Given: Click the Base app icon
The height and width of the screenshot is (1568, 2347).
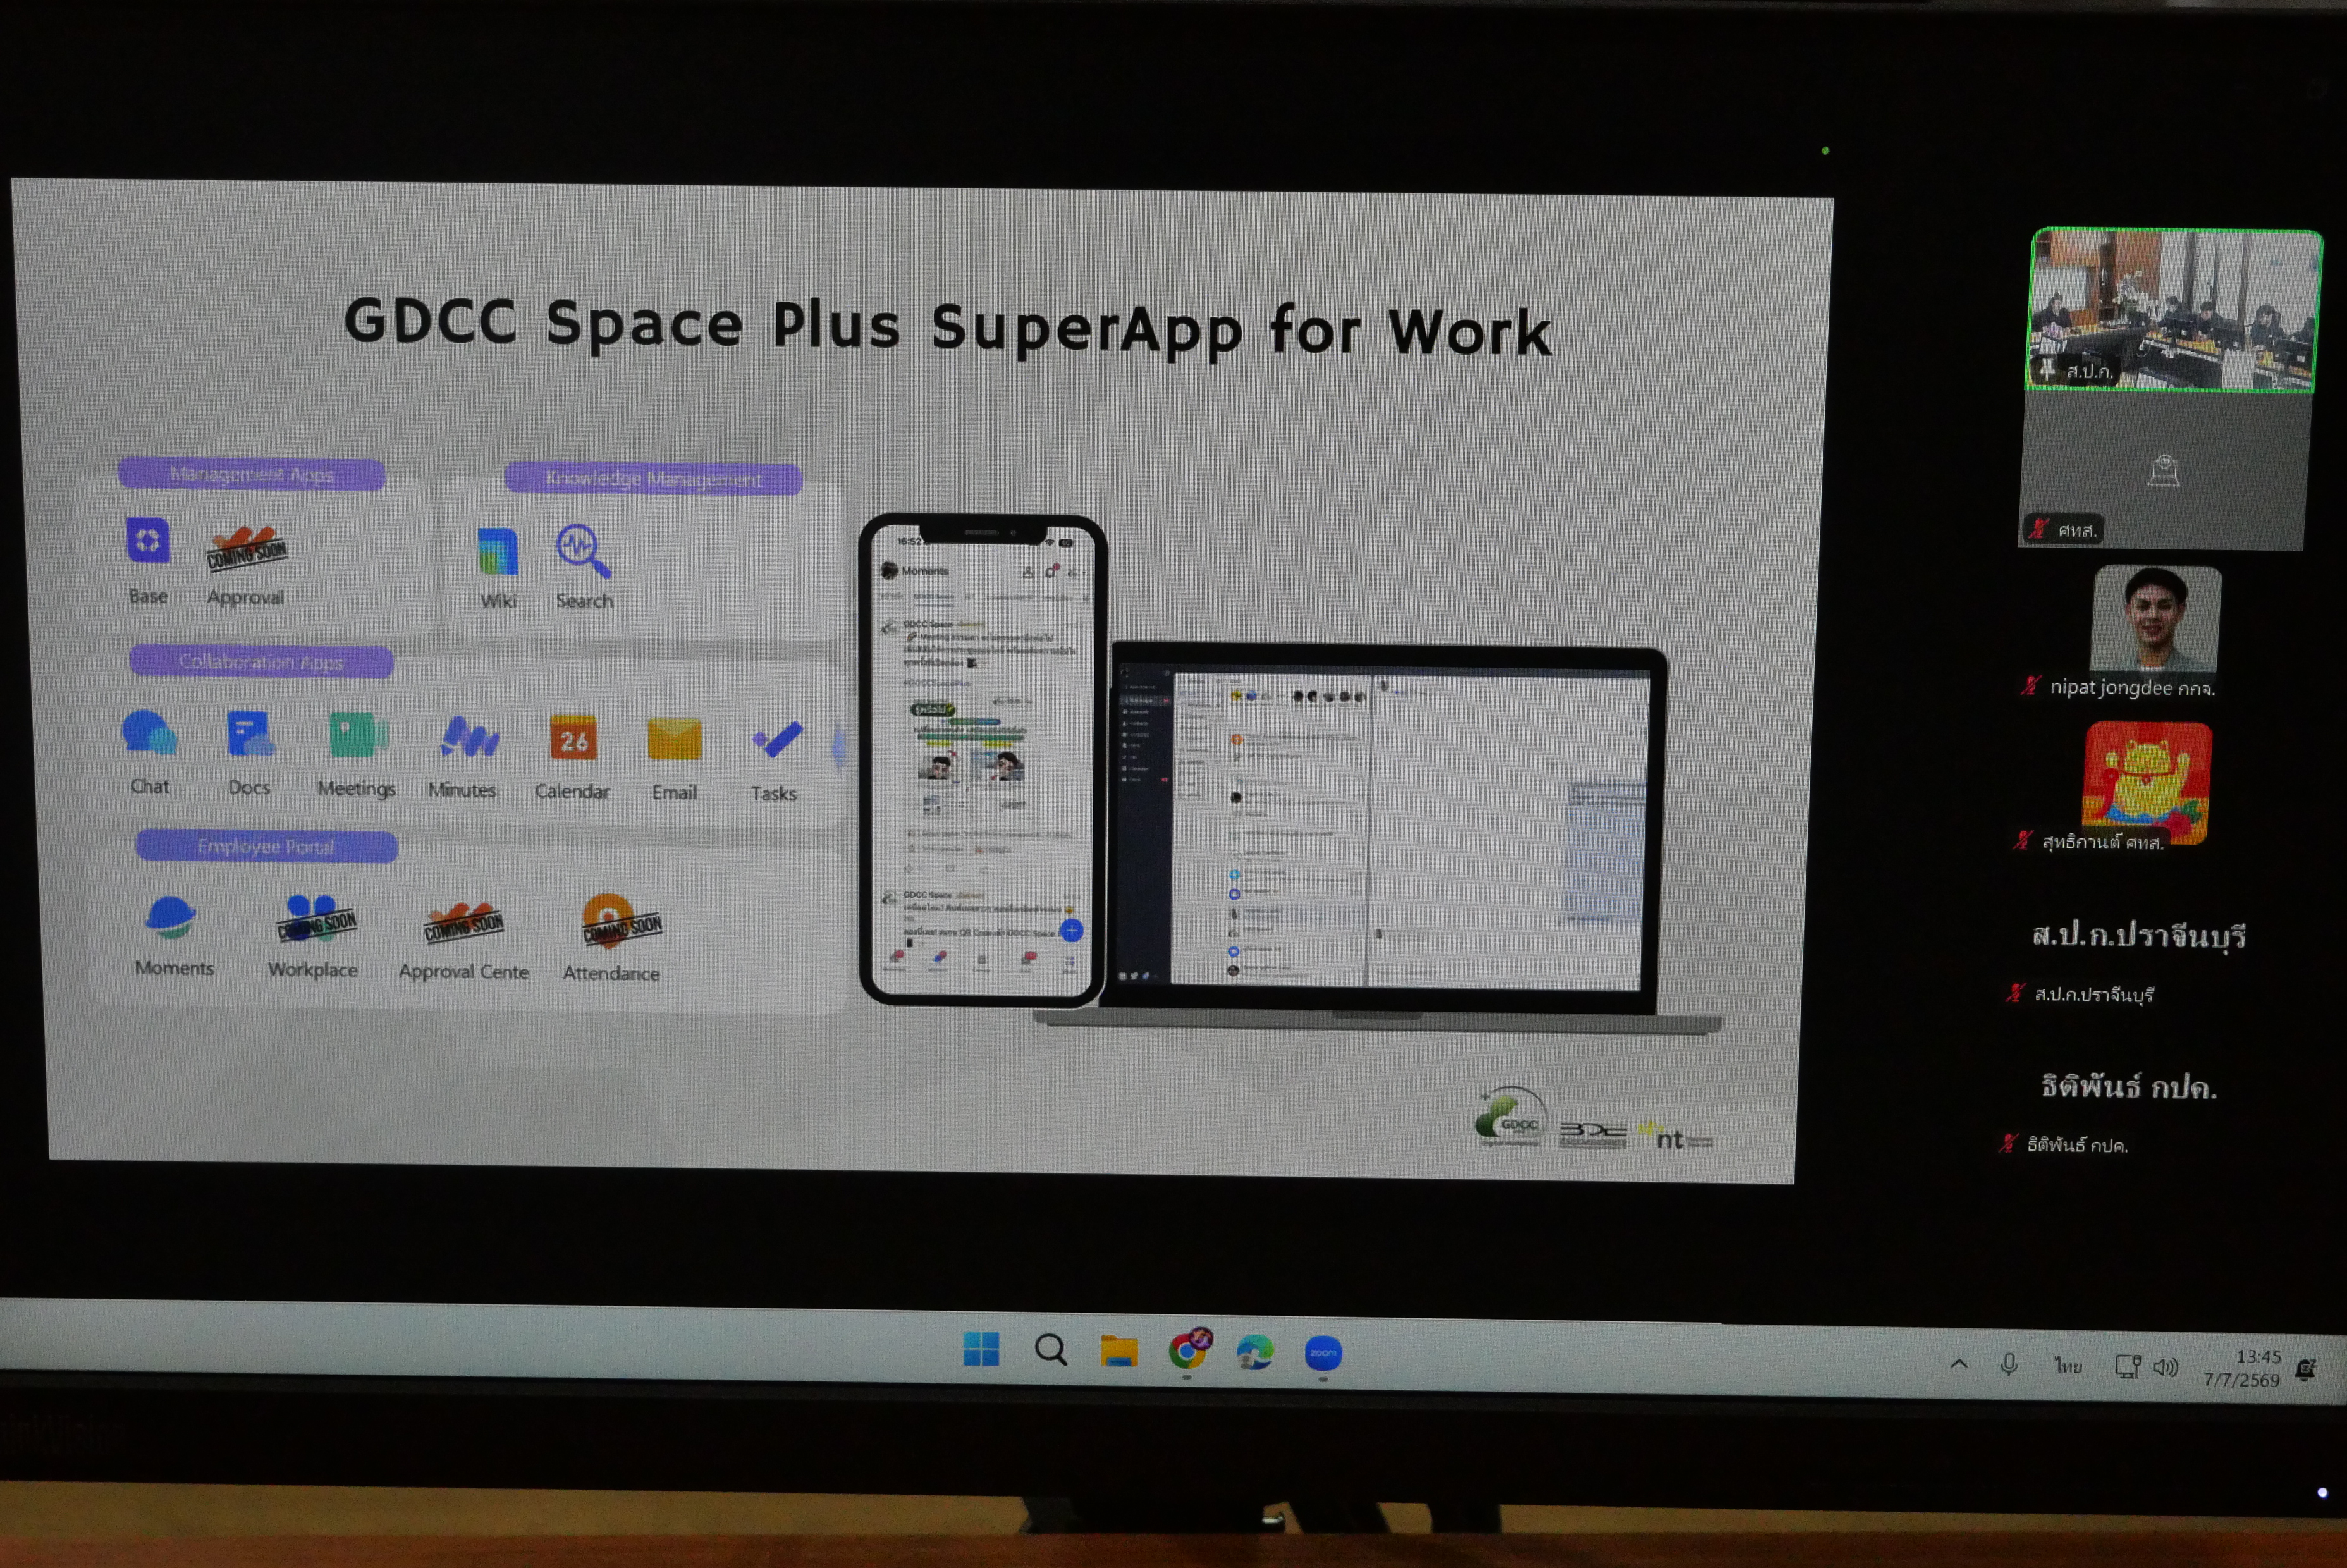Looking at the screenshot, I should (147, 541).
